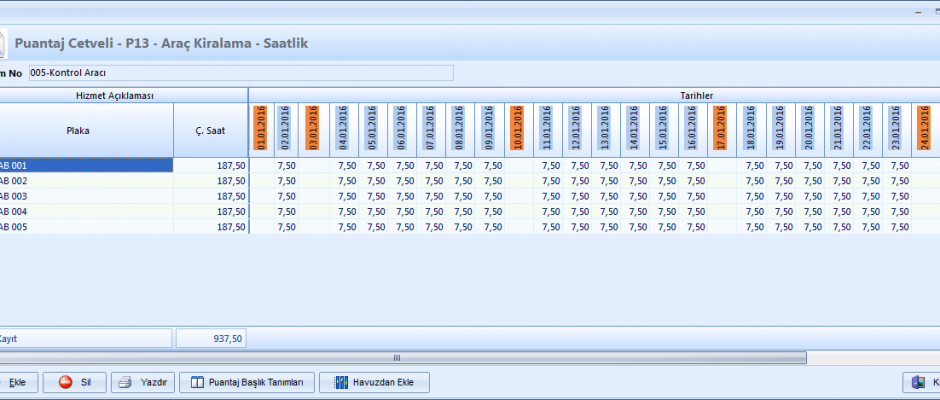Click the document icon beside the Puantaj Cetveli title
The width and height of the screenshot is (940, 400).
coord(2,44)
